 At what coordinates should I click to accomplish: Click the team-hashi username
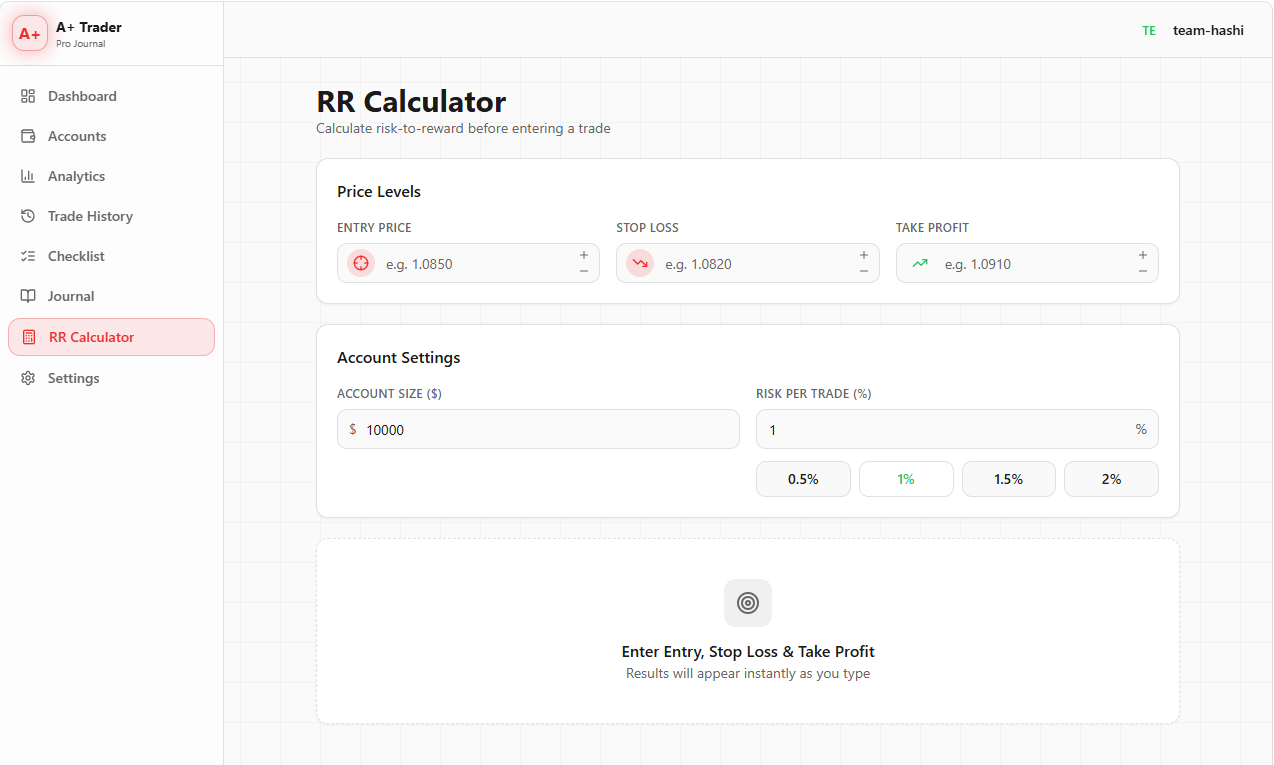(x=1208, y=31)
